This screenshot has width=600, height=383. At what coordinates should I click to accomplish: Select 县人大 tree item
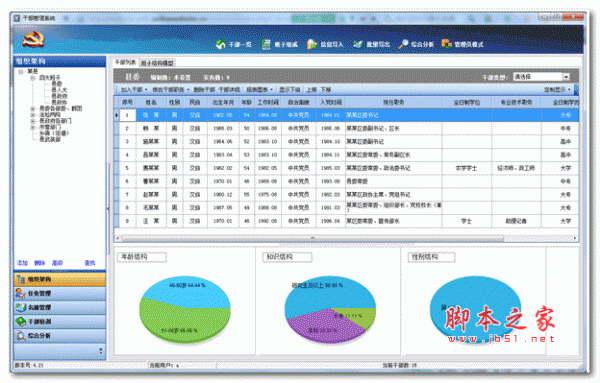(59, 90)
